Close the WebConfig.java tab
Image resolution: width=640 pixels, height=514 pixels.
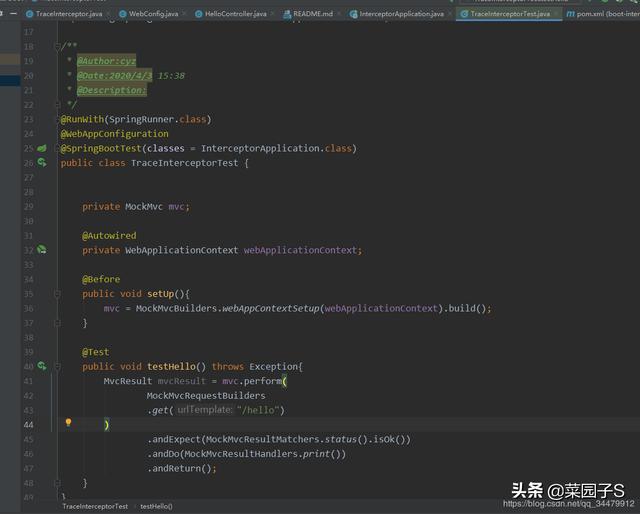[x=184, y=14]
